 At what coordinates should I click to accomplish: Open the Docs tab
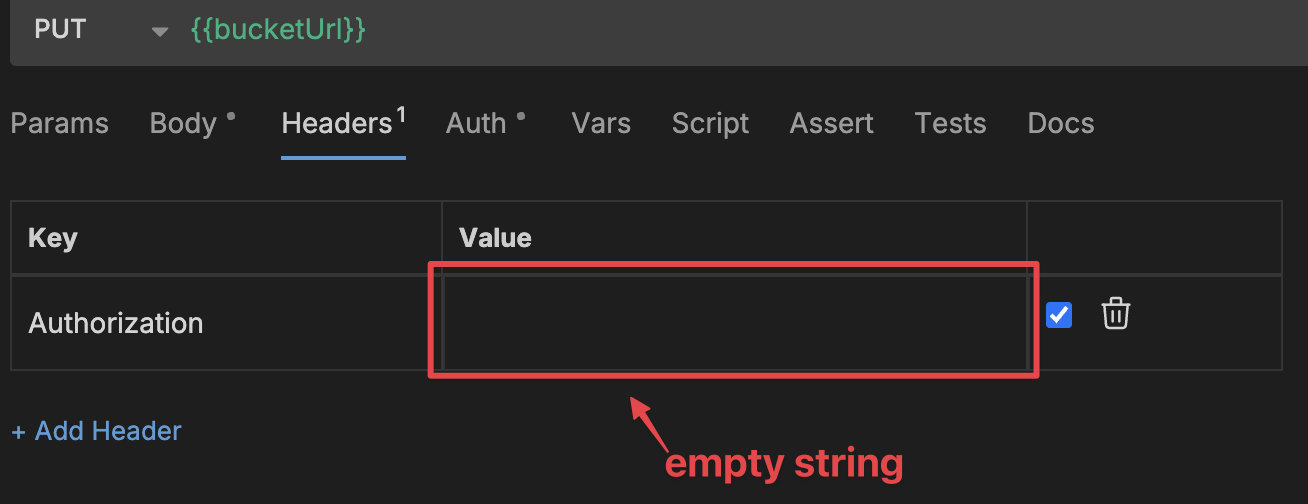[x=1061, y=123]
